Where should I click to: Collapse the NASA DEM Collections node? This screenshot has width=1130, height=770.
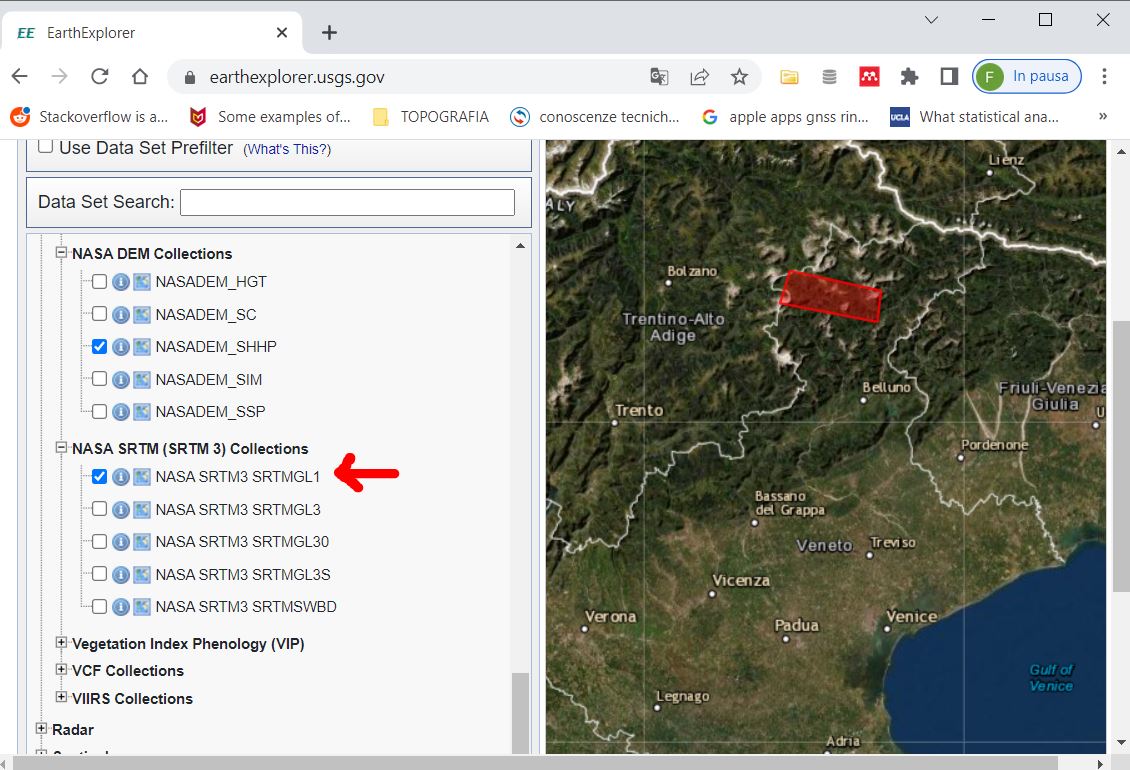click(61, 253)
